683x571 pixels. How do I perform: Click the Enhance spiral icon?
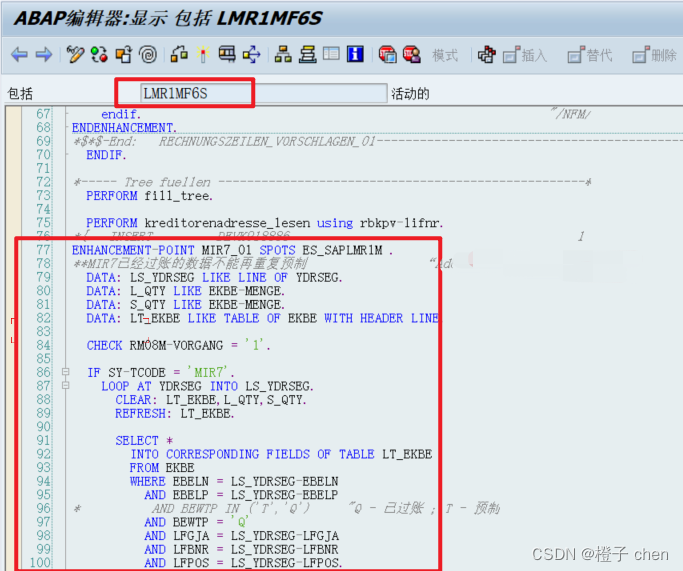[148, 55]
